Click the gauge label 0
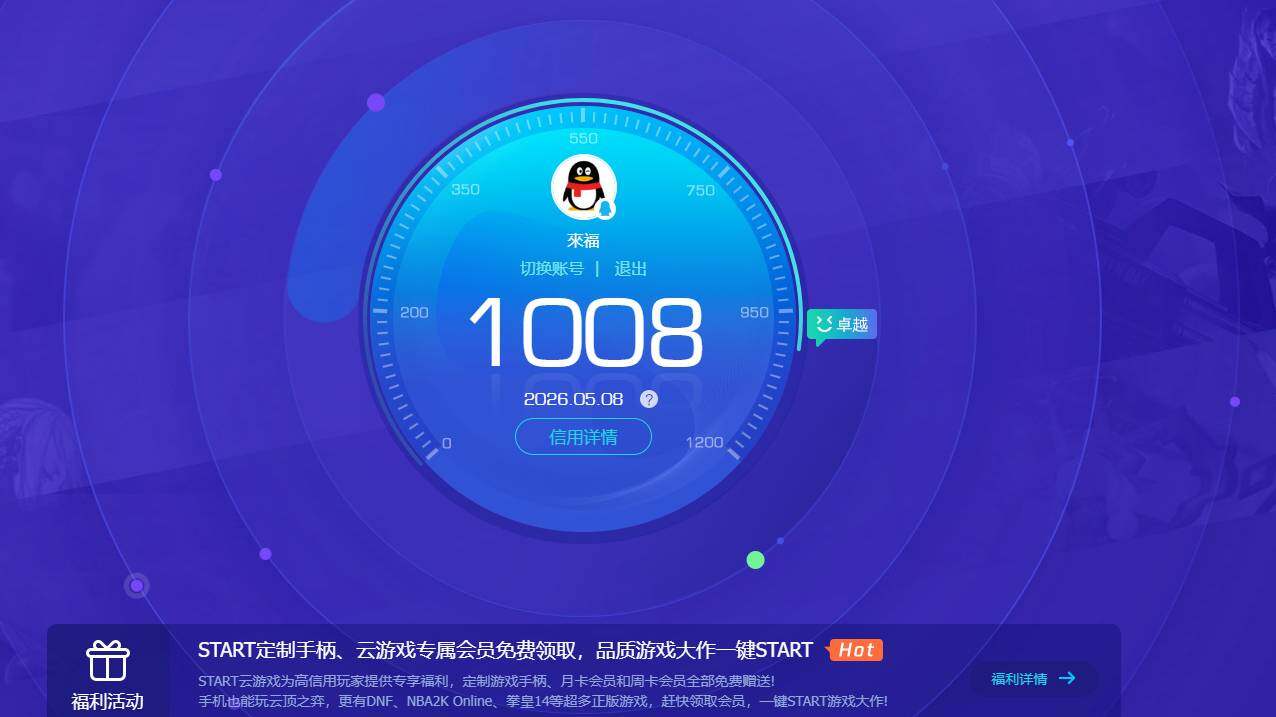This screenshot has height=717, width=1276. coord(446,443)
